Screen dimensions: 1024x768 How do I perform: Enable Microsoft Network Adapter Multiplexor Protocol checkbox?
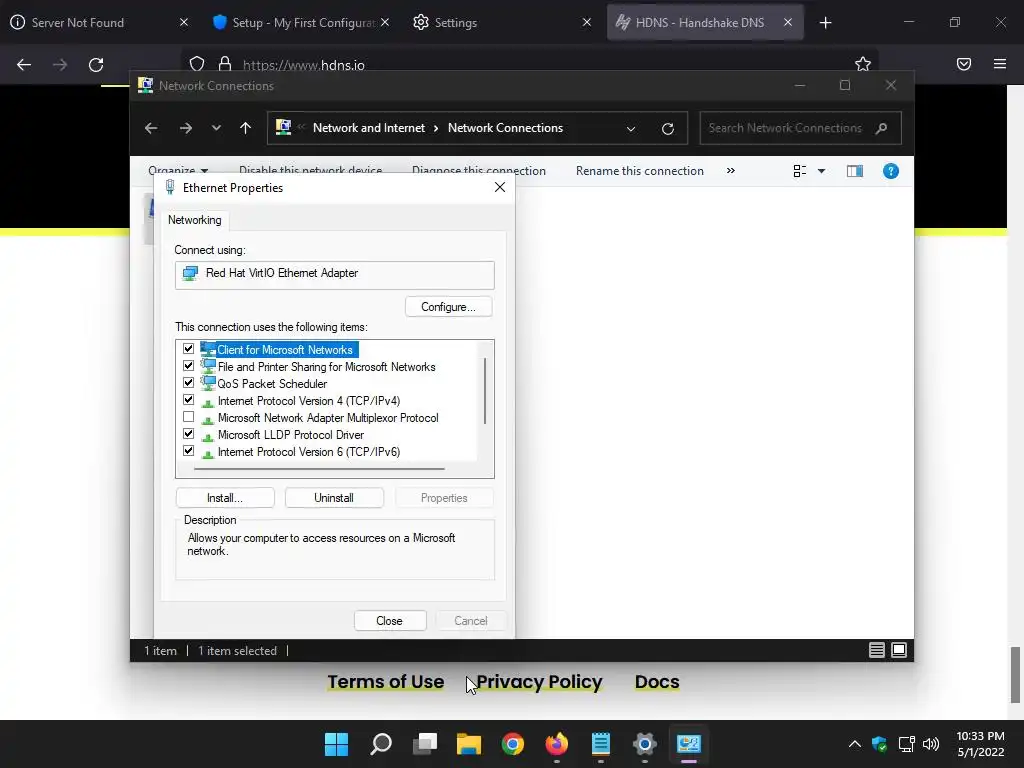189,417
